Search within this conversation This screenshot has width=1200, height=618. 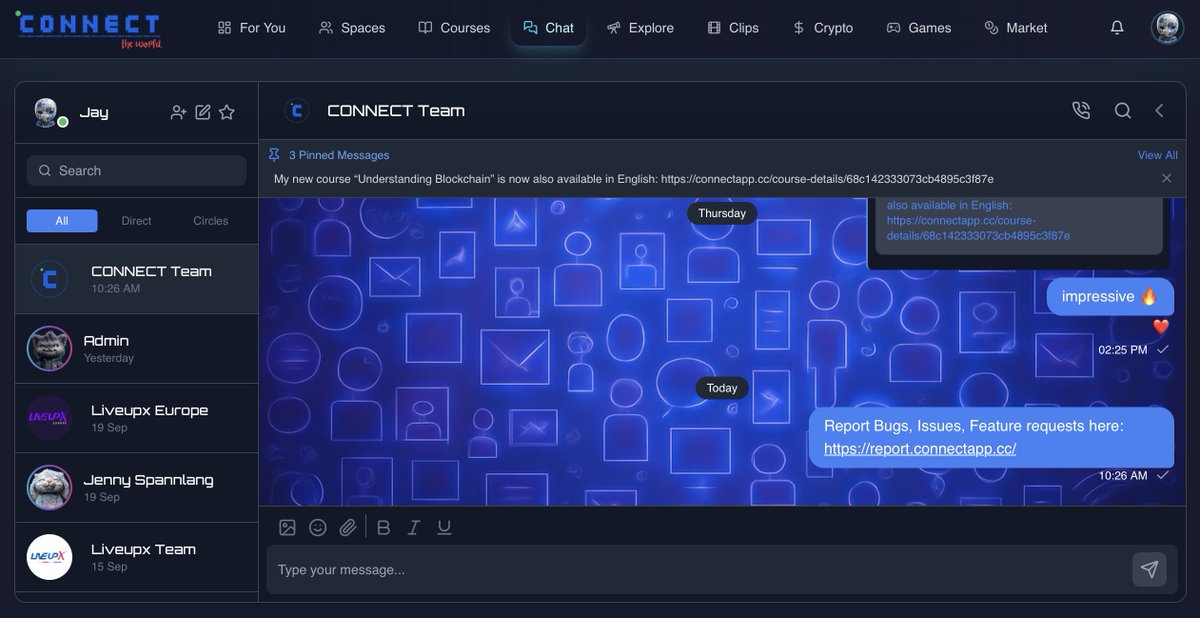(x=1123, y=111)
